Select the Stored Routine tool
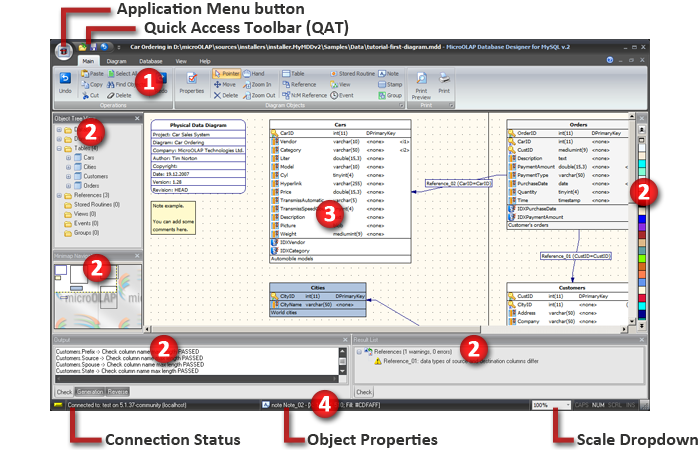This screenshot has width=700, height=450. [353, 74]
